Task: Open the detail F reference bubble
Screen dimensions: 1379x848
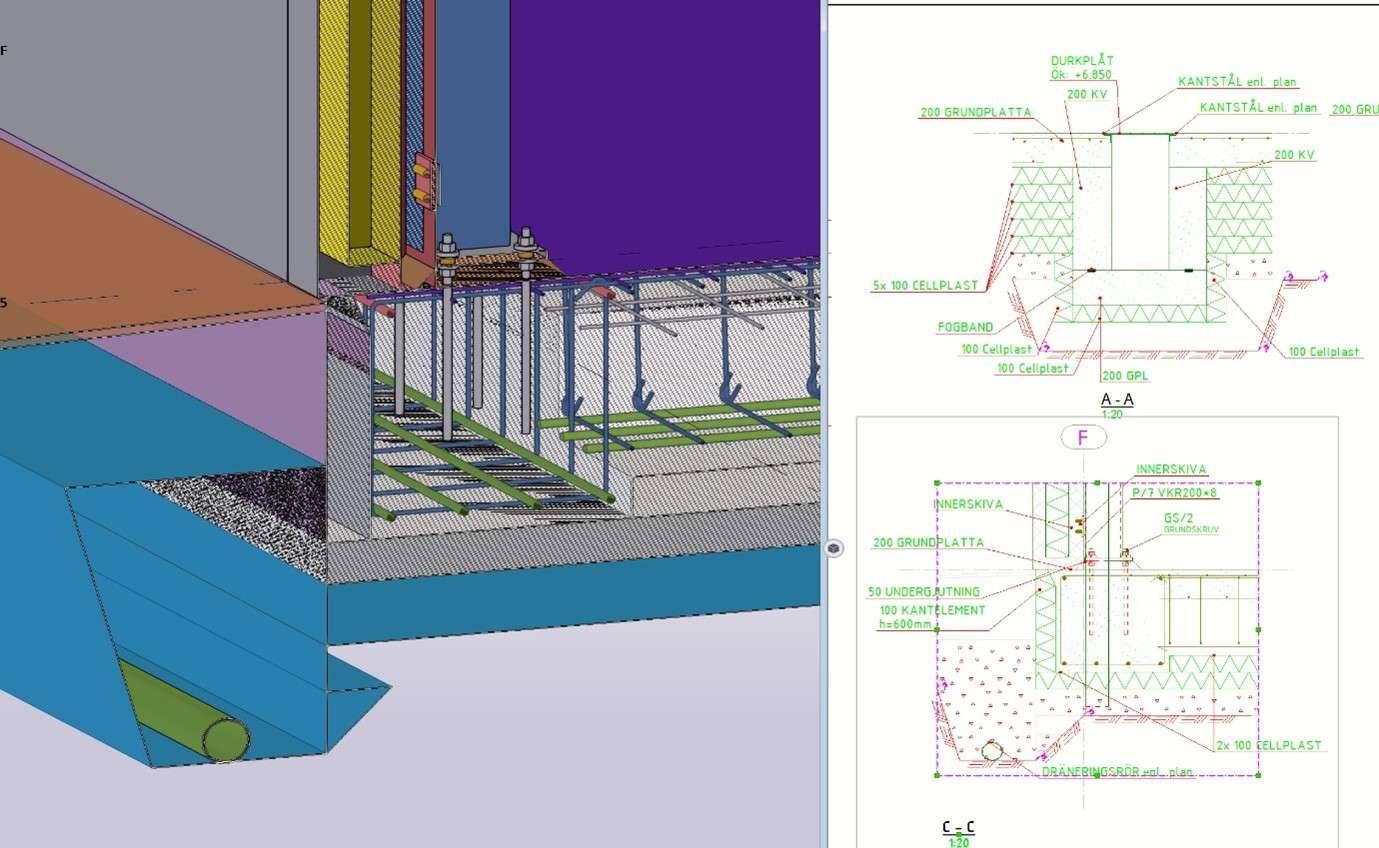Action: click(1083, 437)
